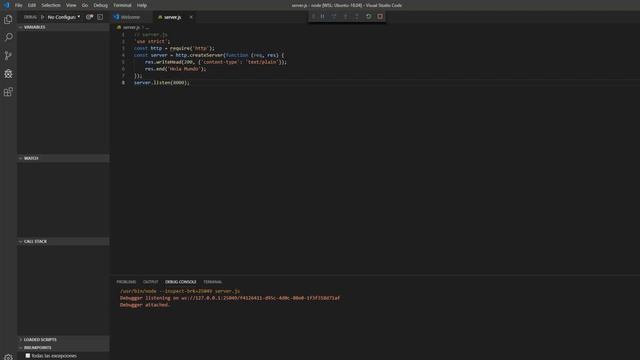
Task: Open the Source Control view
Action: pos(8,55)
